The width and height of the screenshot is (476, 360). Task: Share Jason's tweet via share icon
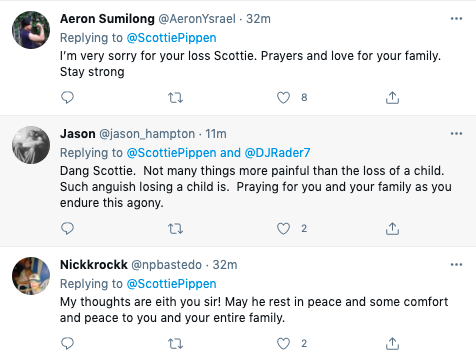pyautogui.click(x=392, y=229)
